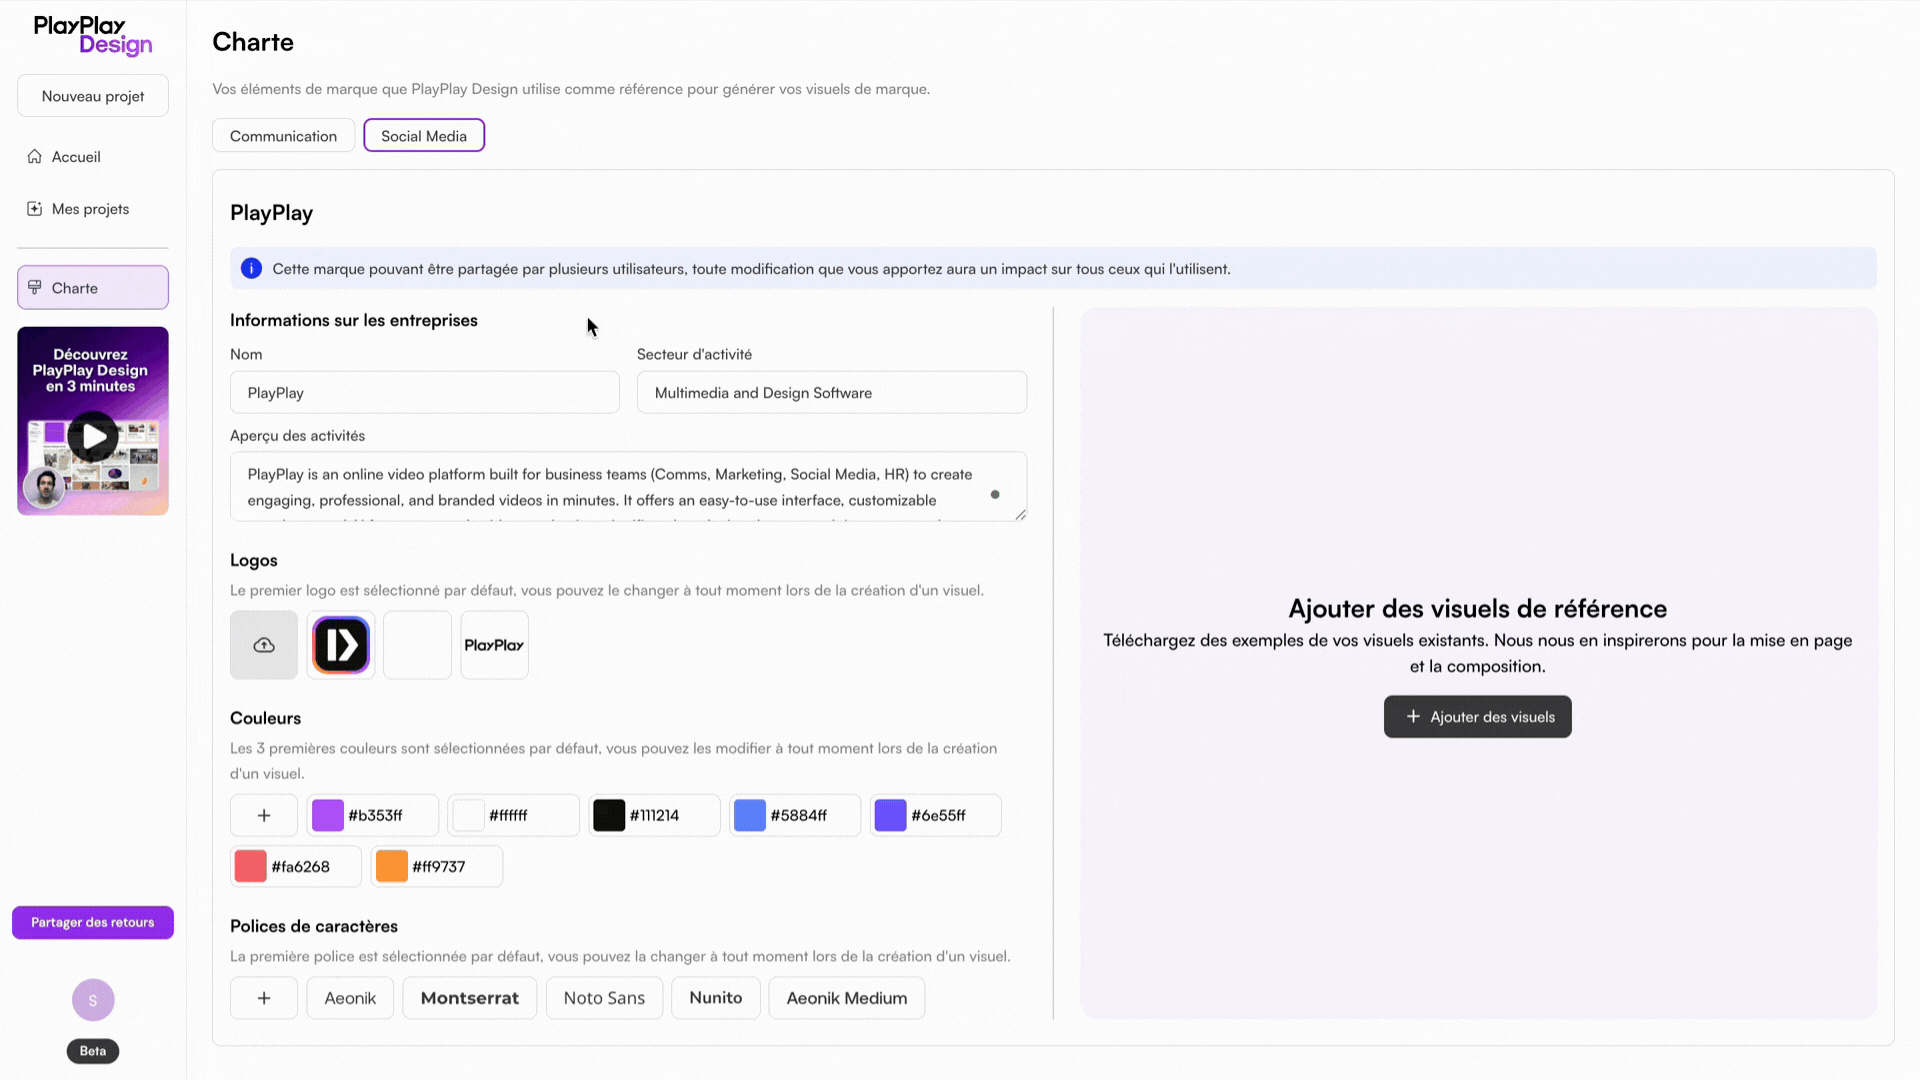Click the upload logo cloud icon

[264, 645]
